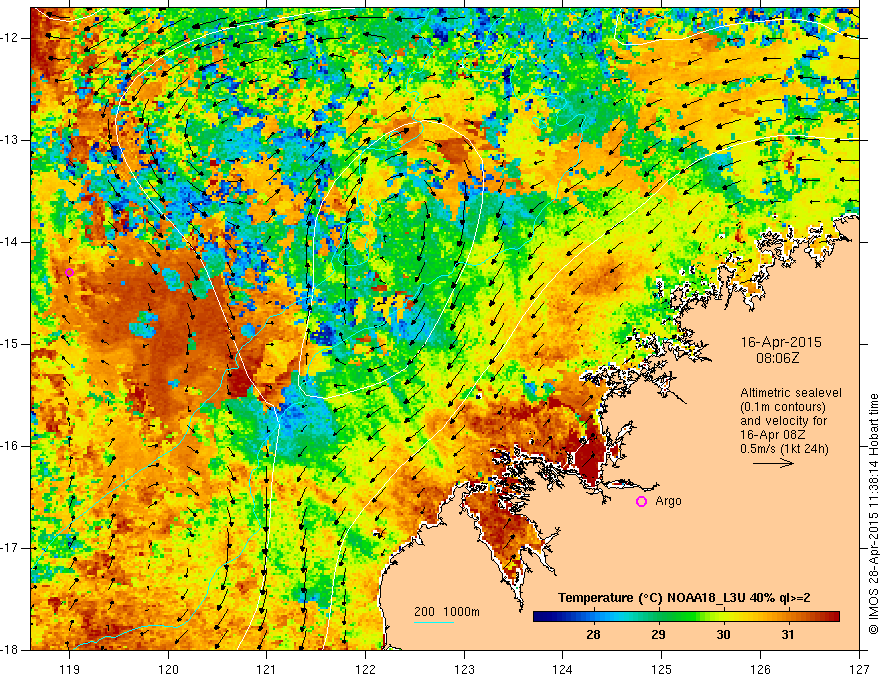The height and width of the screenshot is (680, 880).
Task: Click the colorbar tick label 28
Action: (593, 635)
